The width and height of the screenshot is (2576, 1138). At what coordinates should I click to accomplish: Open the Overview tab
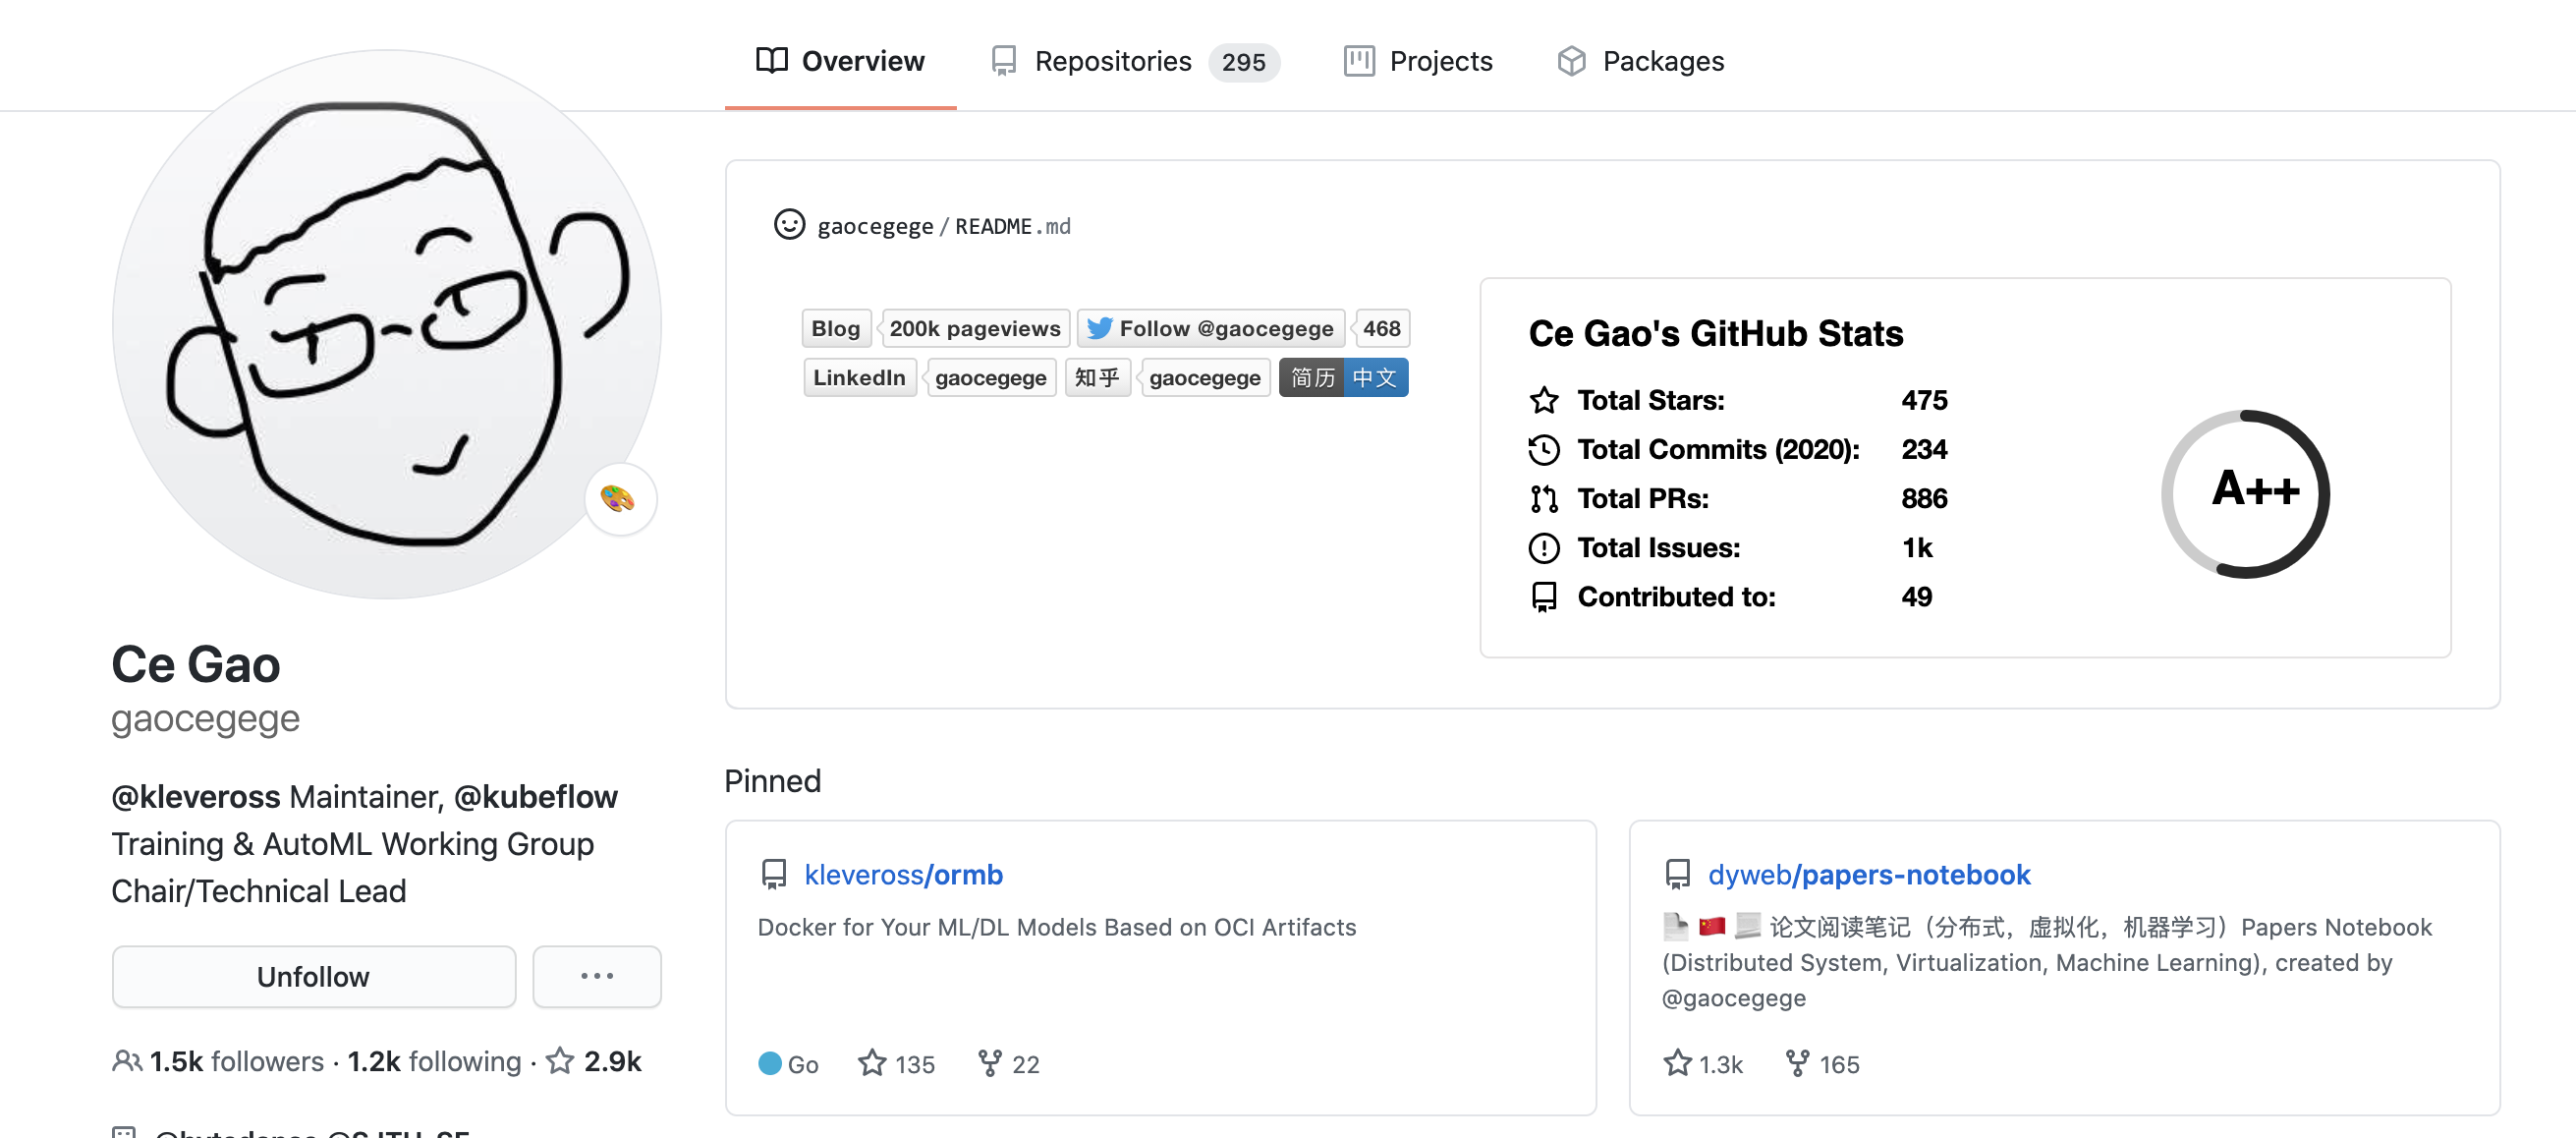840,61
